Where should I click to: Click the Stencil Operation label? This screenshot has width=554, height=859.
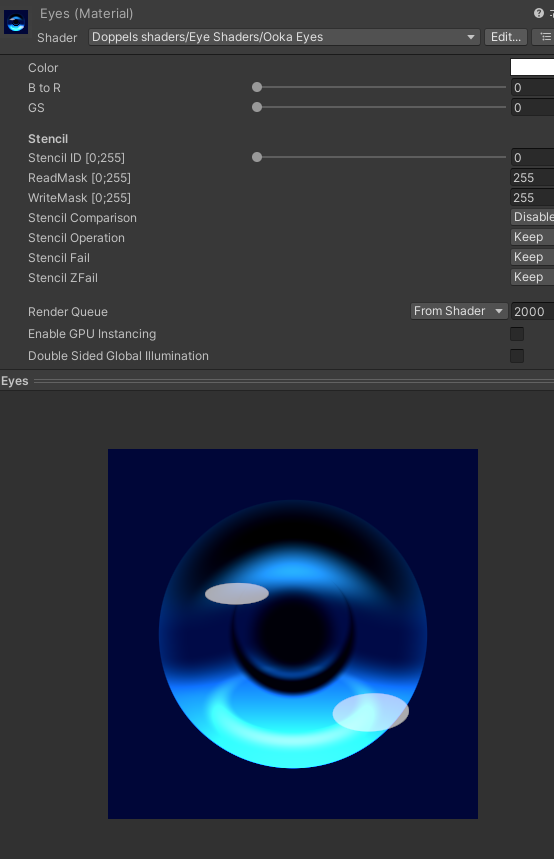(x=76, y=238)
